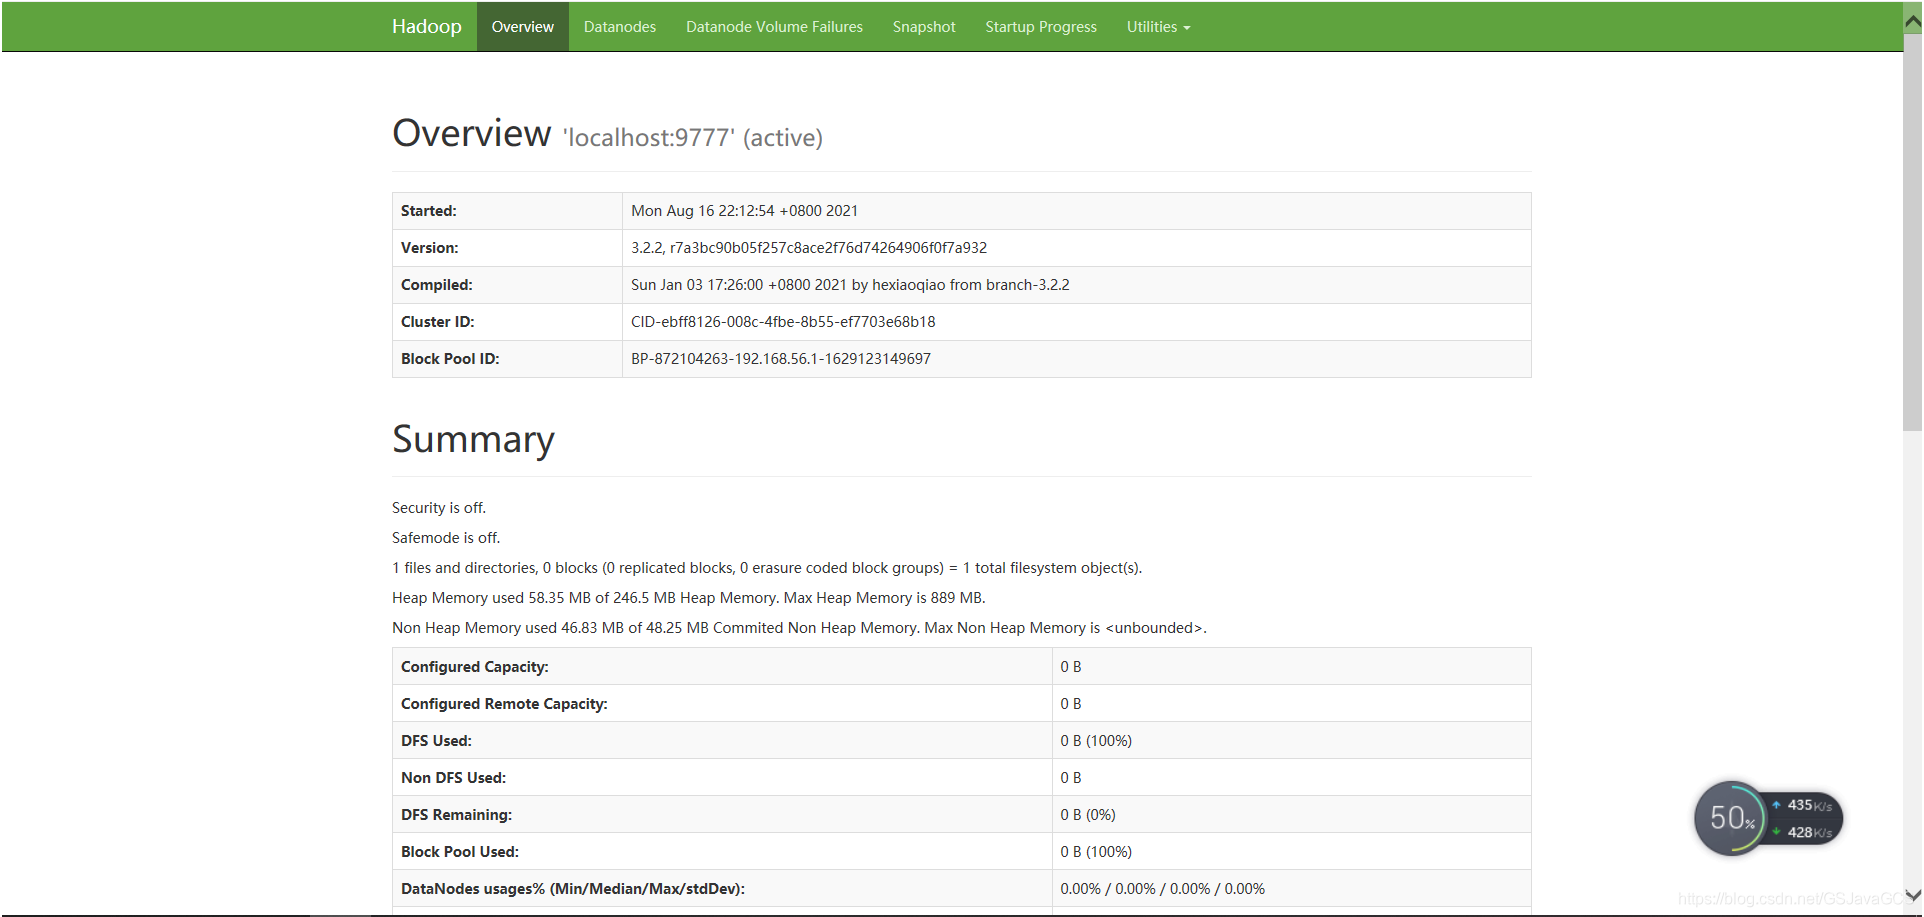Switch to the Snapshot tab
The height and width of the screenshot is (917, 1924).
[x=924, y=27]
